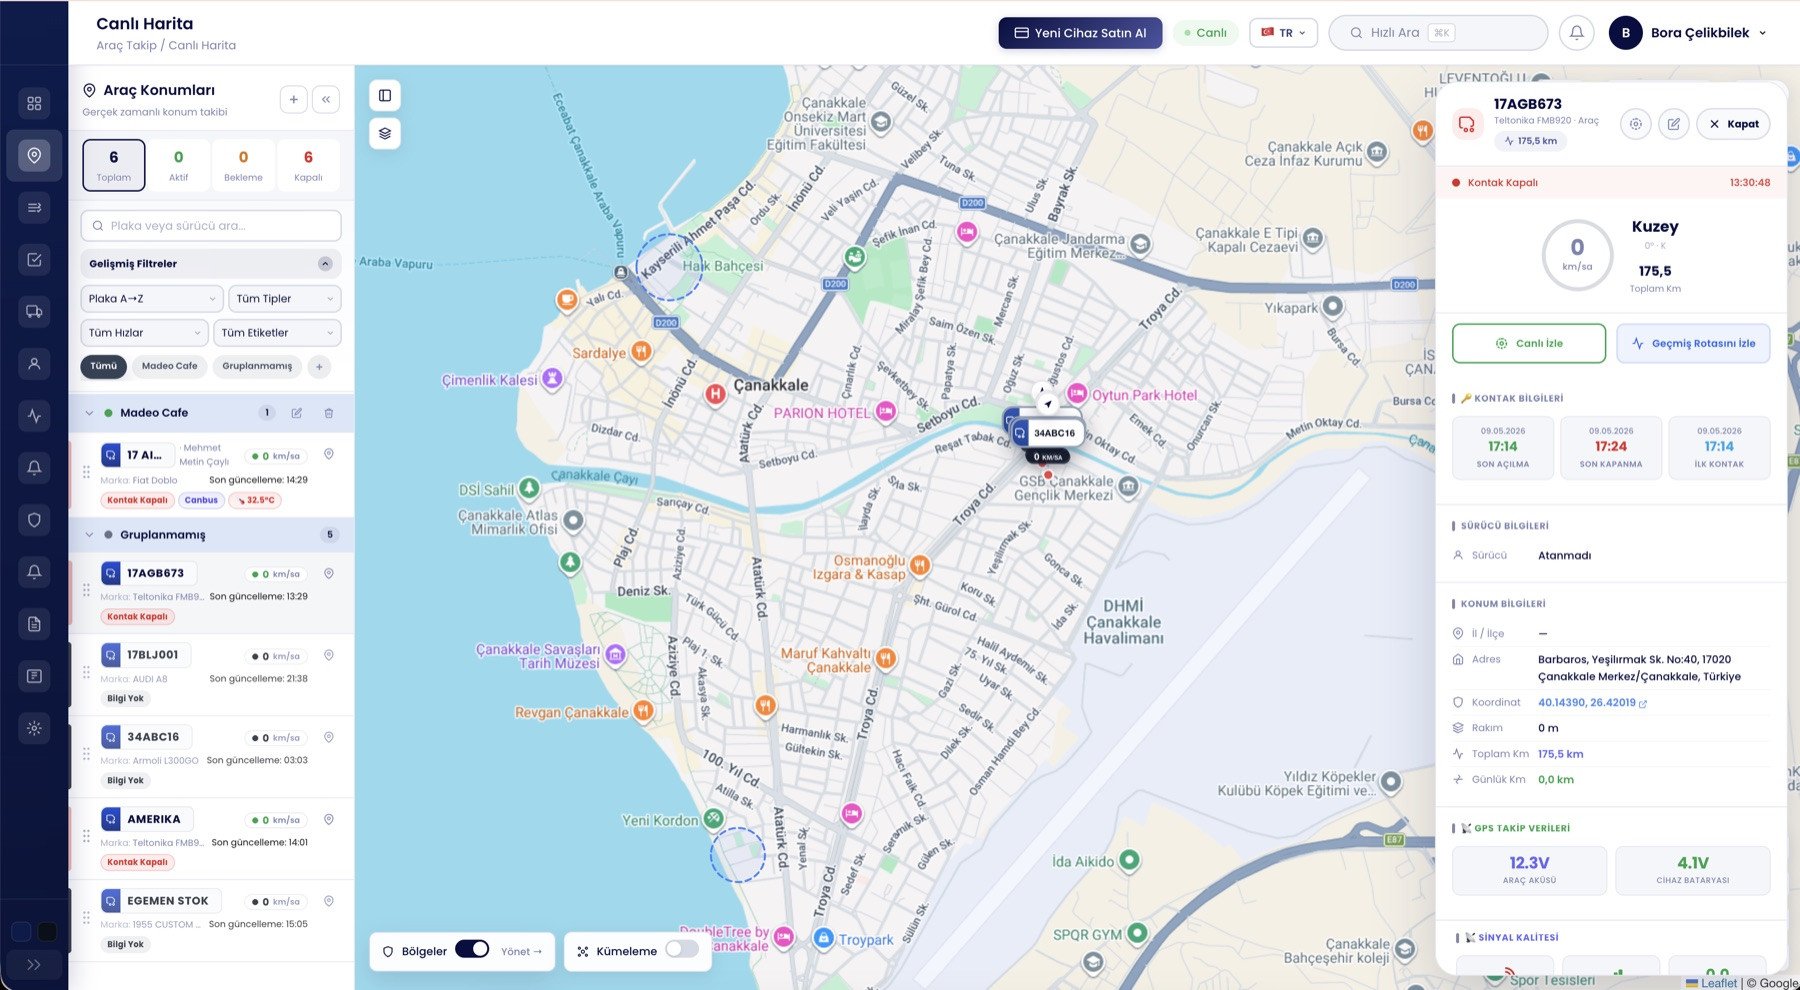Open the user profile sidebar icon
Viewport: 1800px width, 990px height.
pos(34,364)
